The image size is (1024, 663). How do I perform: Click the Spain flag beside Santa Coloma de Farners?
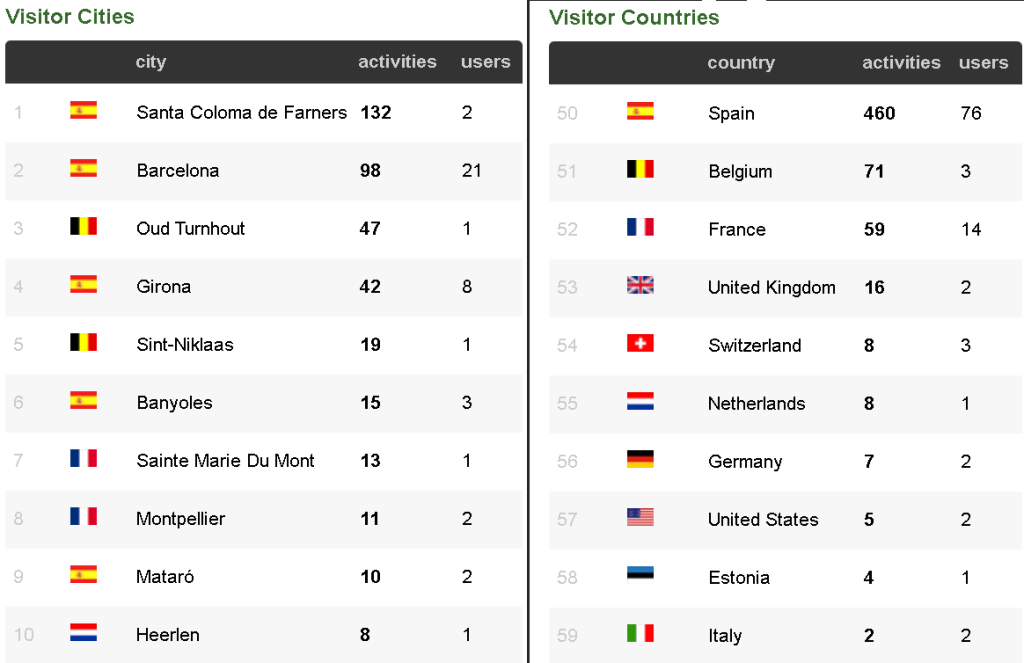click(83, 111)
